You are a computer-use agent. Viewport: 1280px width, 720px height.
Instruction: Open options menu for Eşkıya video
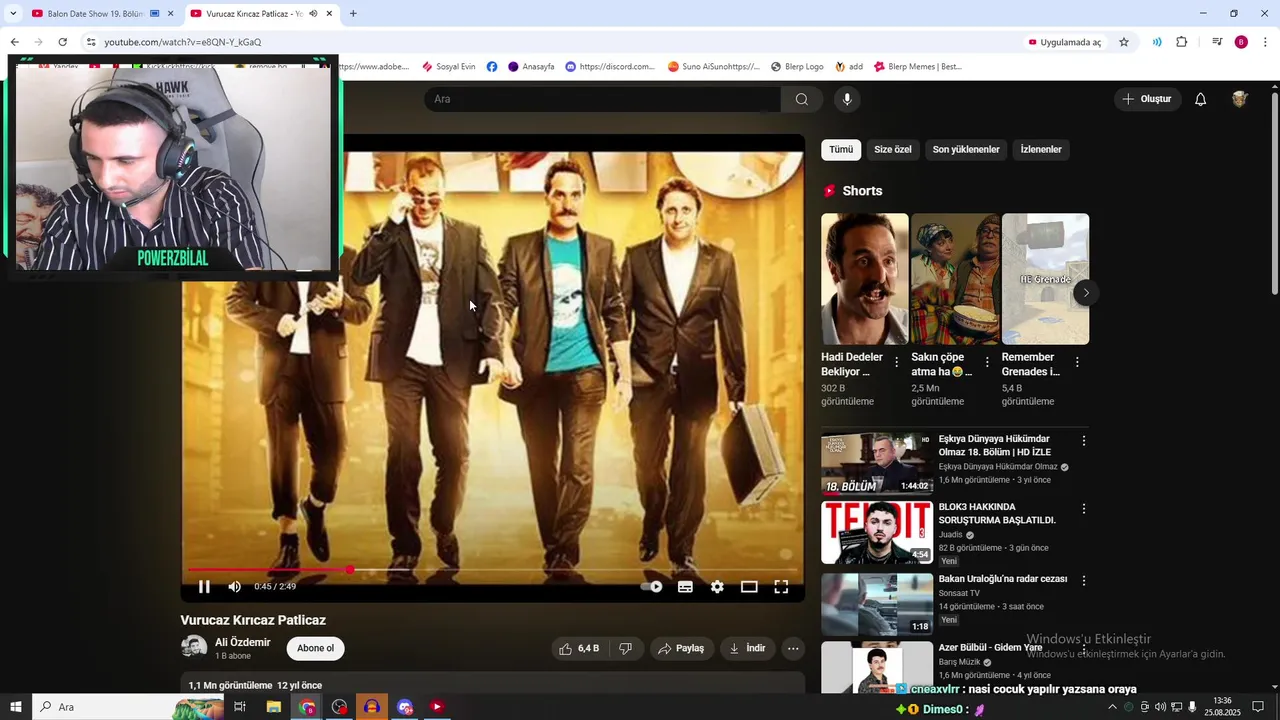click(x=1083, y=441)
